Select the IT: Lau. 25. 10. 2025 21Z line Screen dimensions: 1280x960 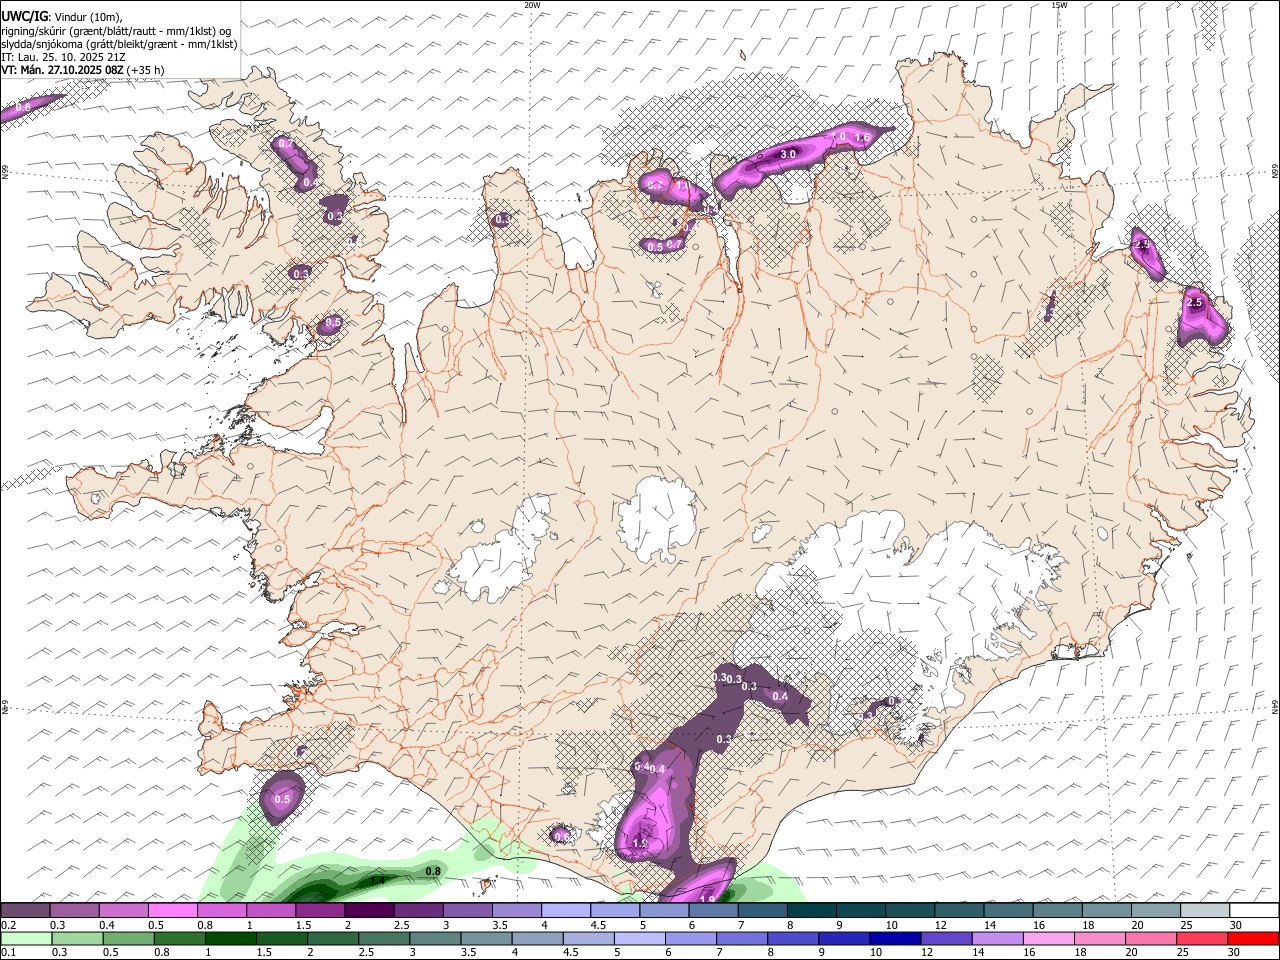[x=63, y=57]
